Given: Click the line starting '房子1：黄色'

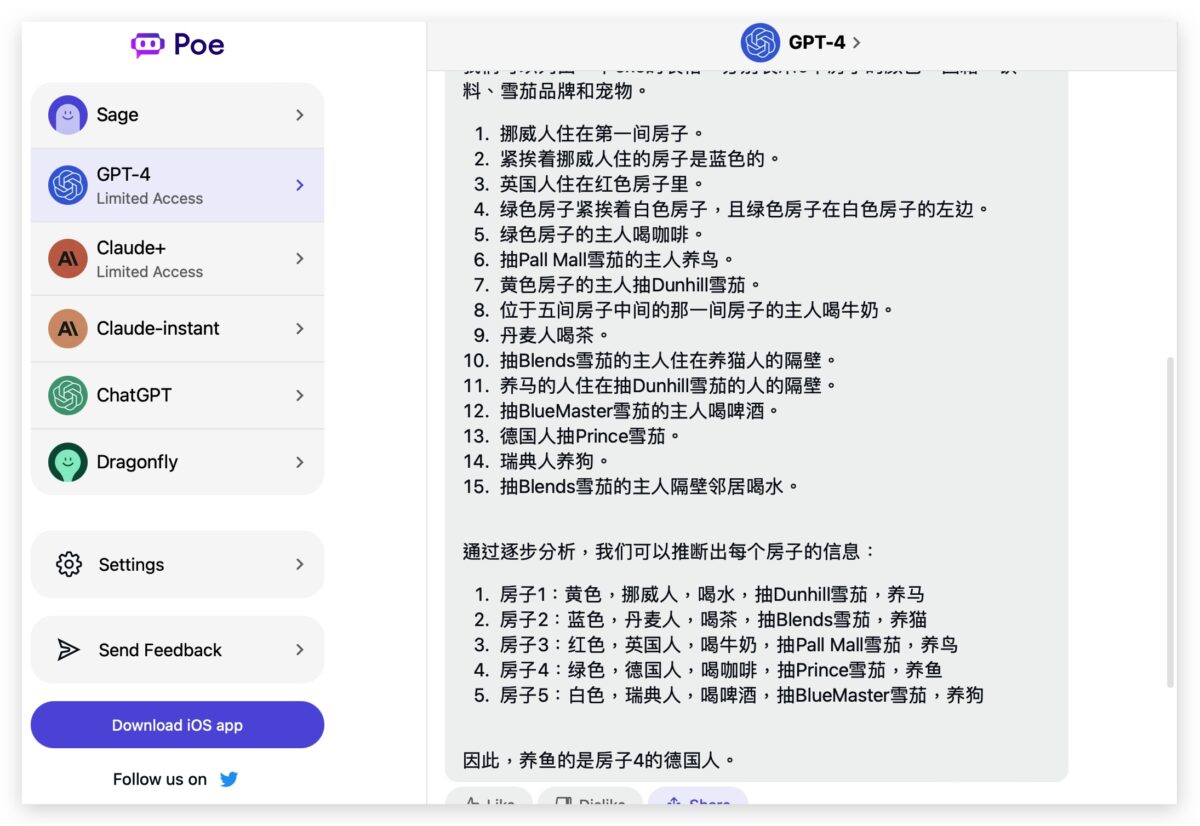Looking at the screenshot, I should pyautogui.click(x=712, y=594).
